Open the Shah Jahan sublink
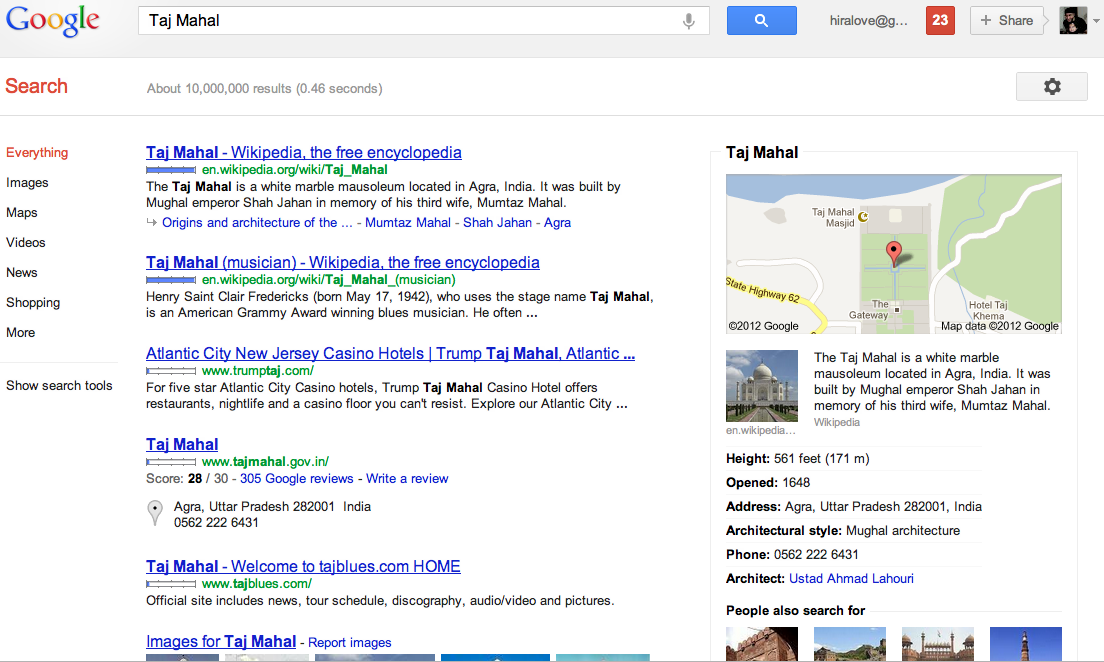Screen dimensions: 1104x662 pos(497,223)
